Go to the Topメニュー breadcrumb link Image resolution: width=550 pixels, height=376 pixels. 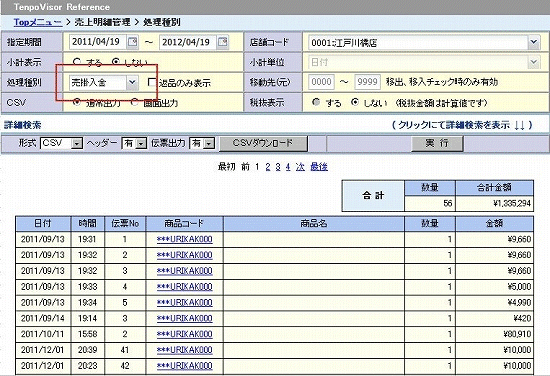tap(38, 22)
